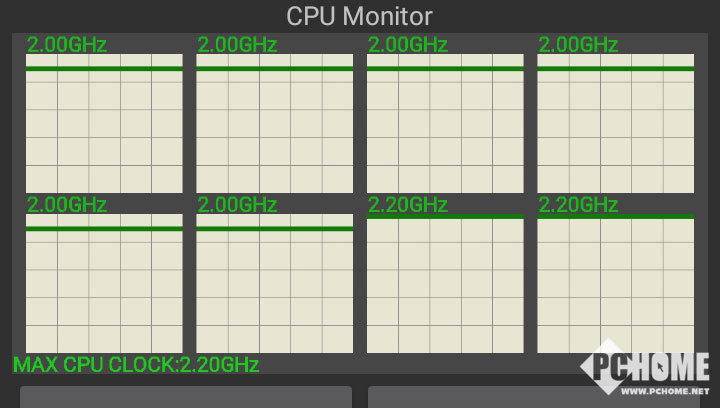Click the seventh core's 2.20GHz label
The image size is (720, 408).
408,205
